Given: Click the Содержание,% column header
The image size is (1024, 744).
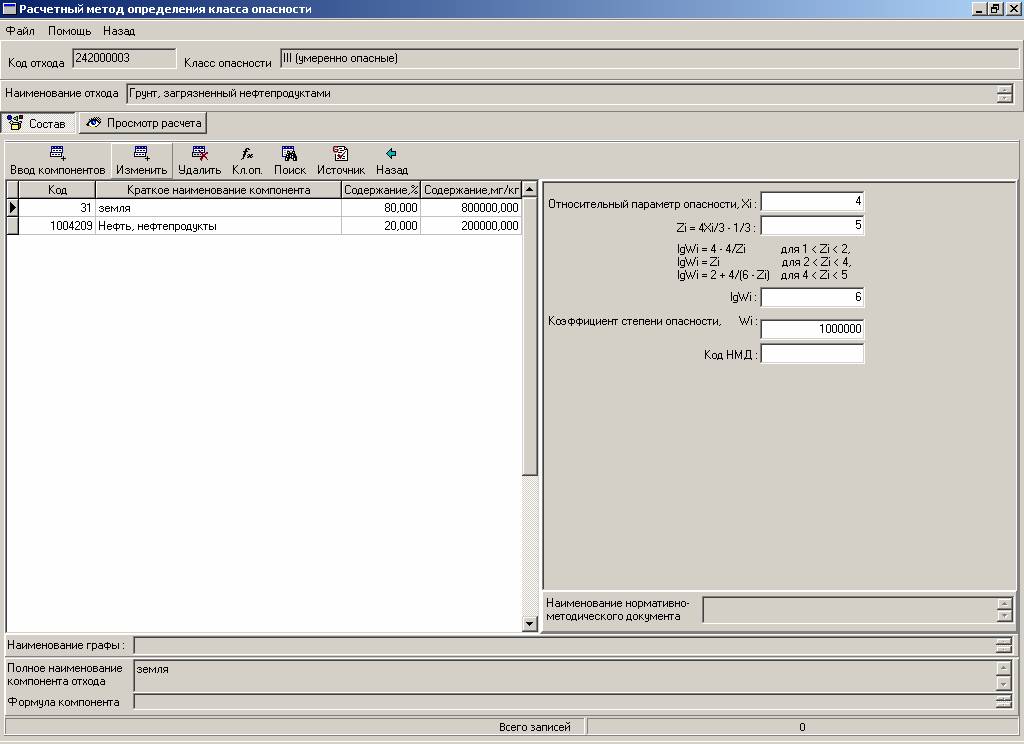Looking at the screenshot, I should pos(380,190).
